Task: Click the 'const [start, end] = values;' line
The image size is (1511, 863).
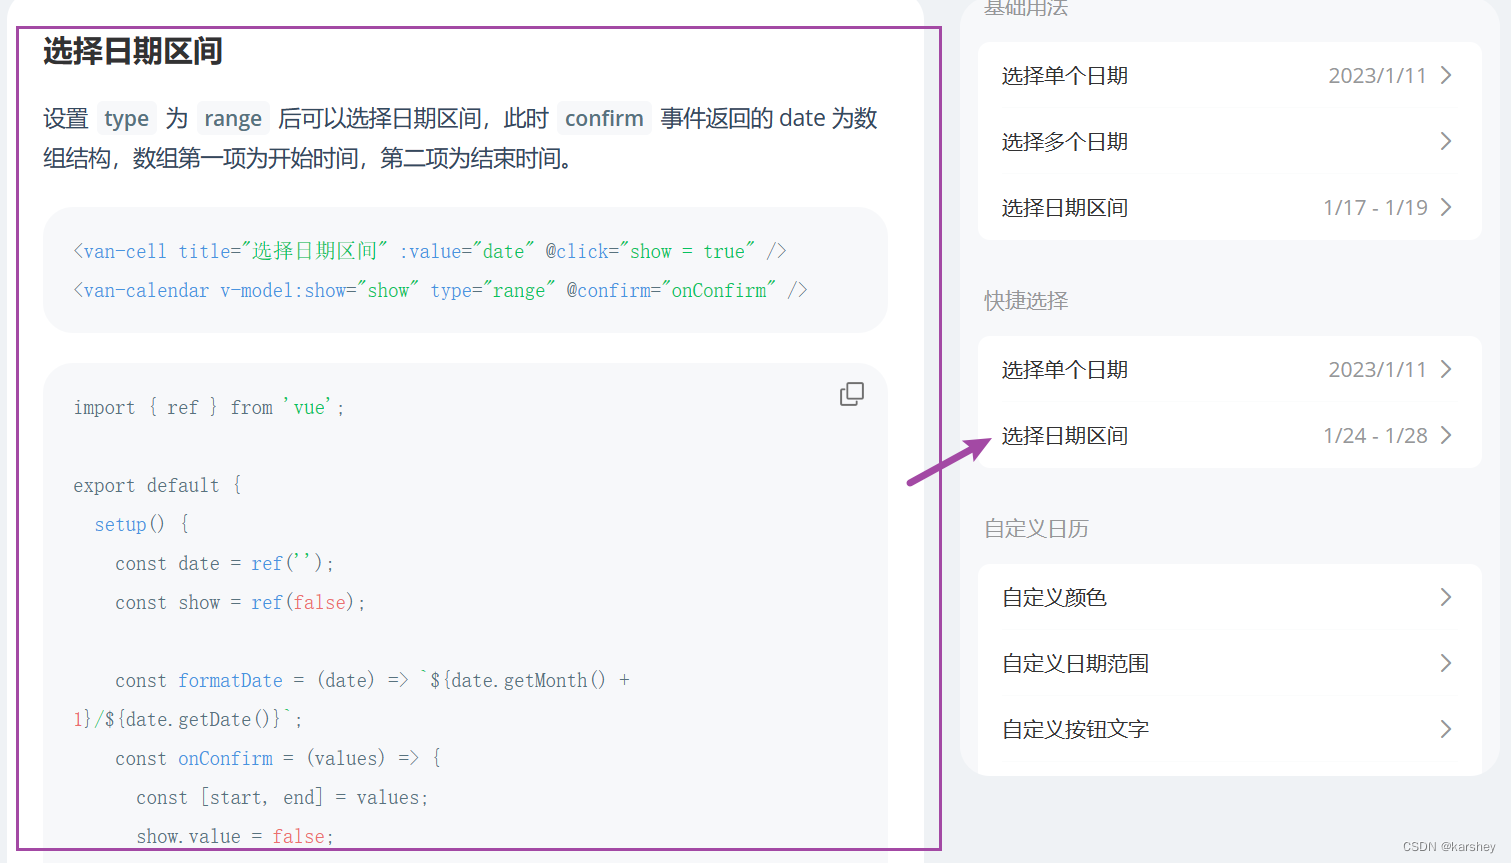Action: click(282, 798)
